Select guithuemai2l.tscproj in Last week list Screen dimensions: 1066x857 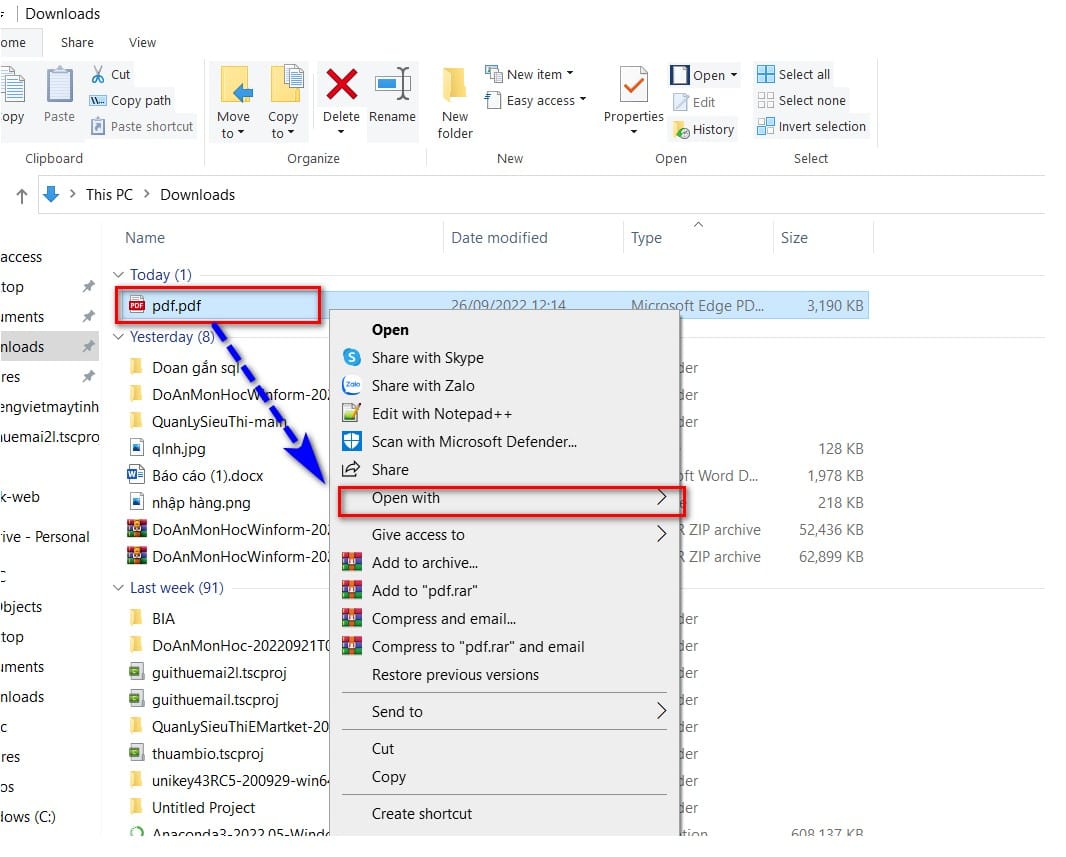pos(219,673)
